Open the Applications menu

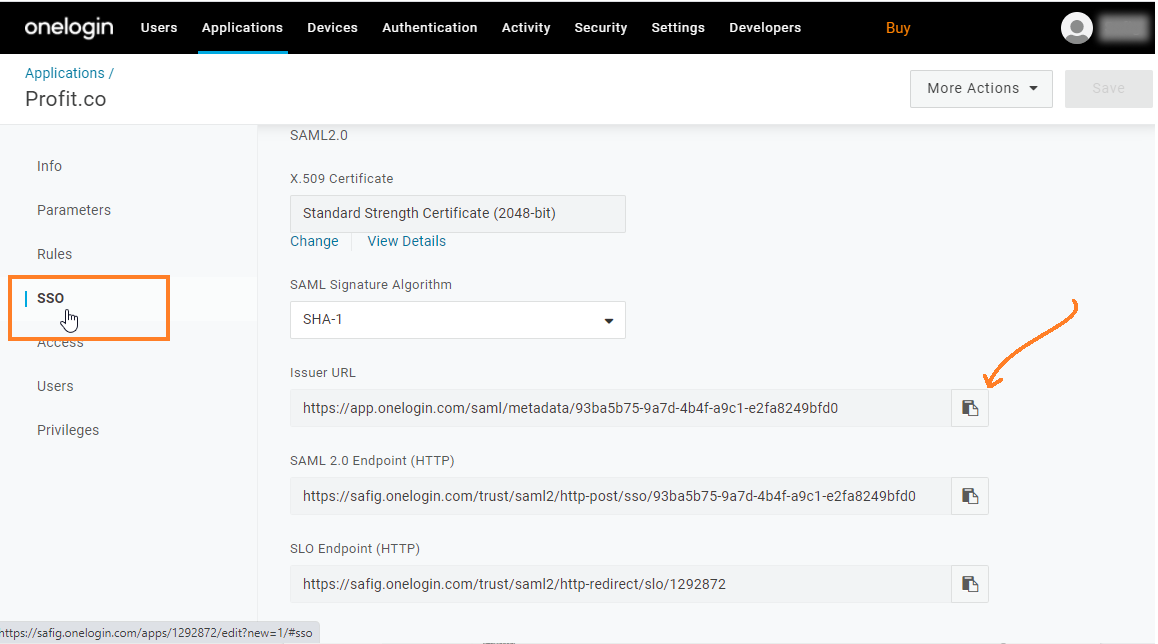pos(242,27)
